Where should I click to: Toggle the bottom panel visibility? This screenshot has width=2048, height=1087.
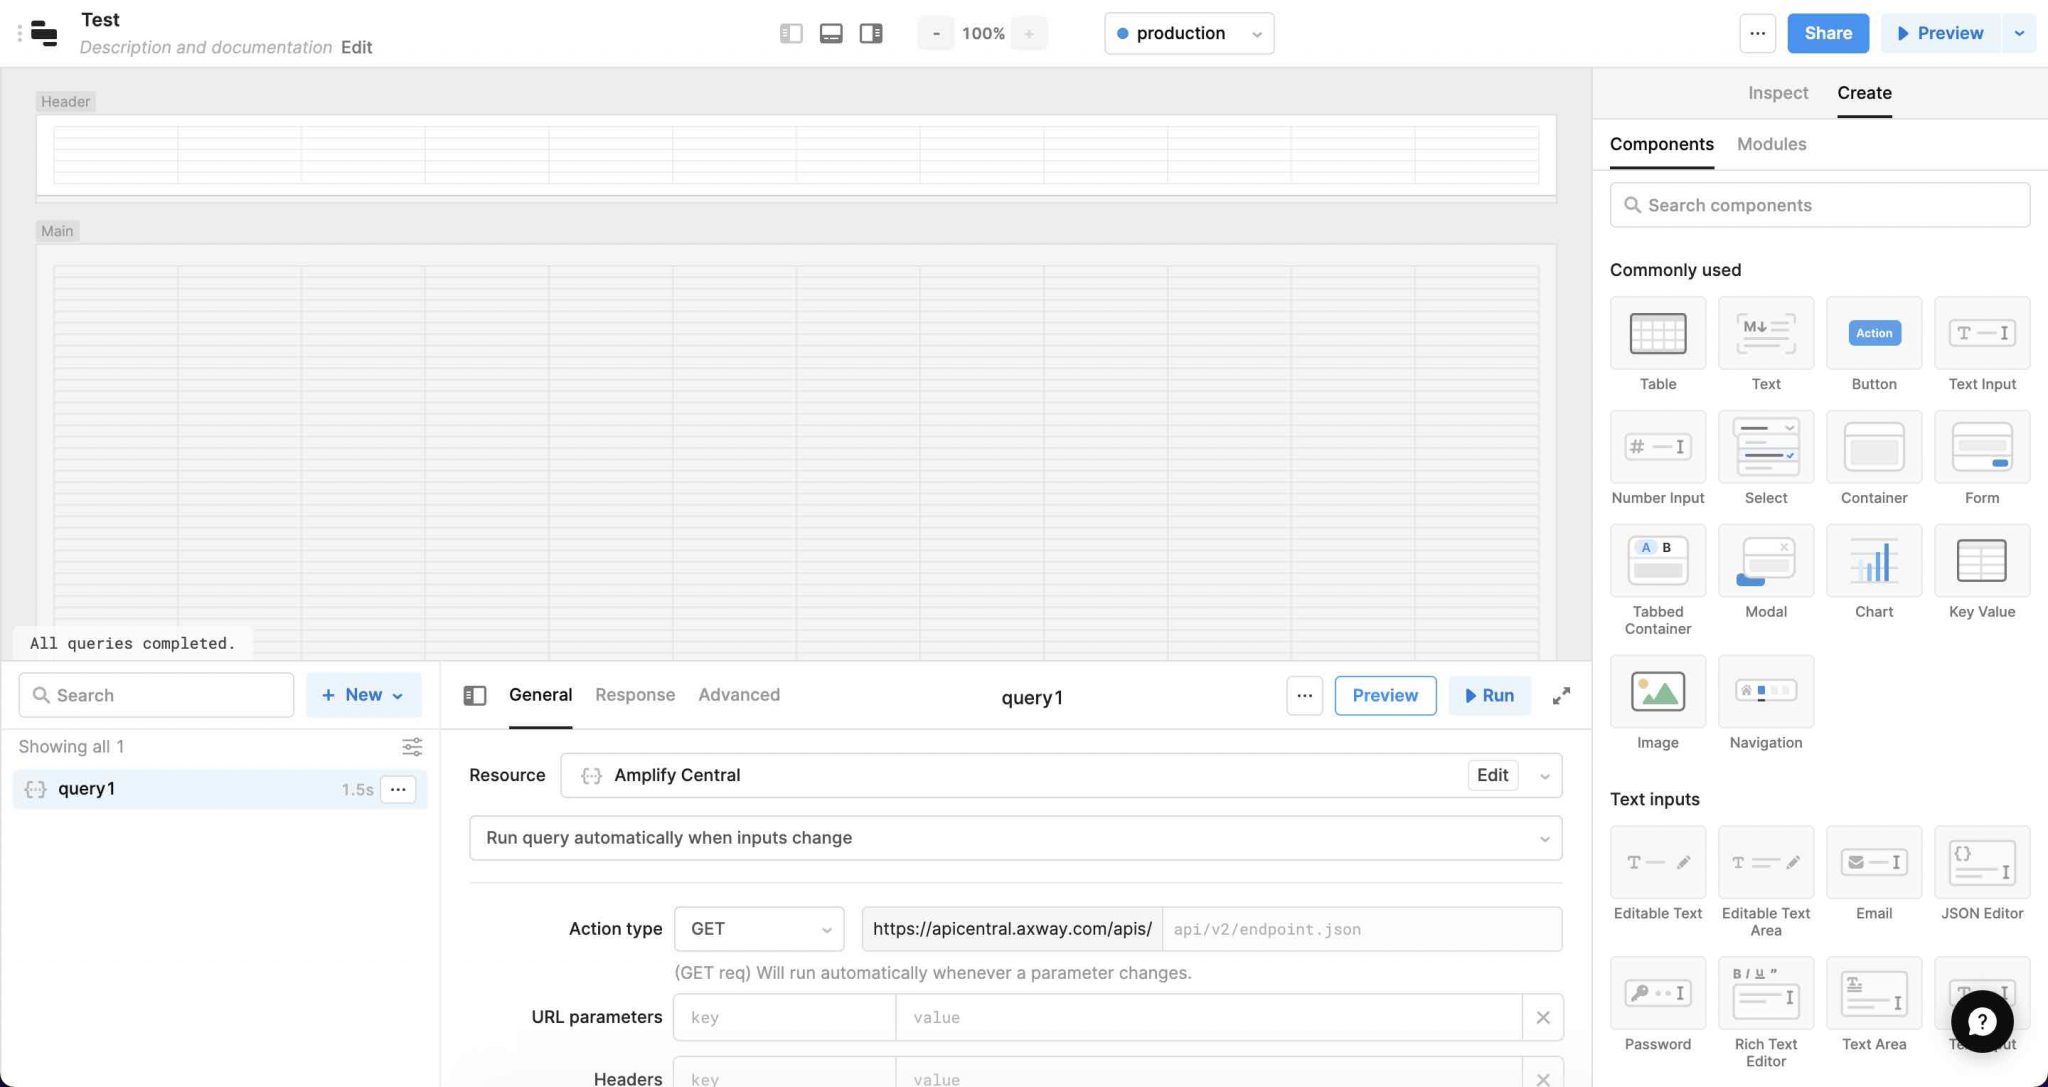[x=830, y=33]
